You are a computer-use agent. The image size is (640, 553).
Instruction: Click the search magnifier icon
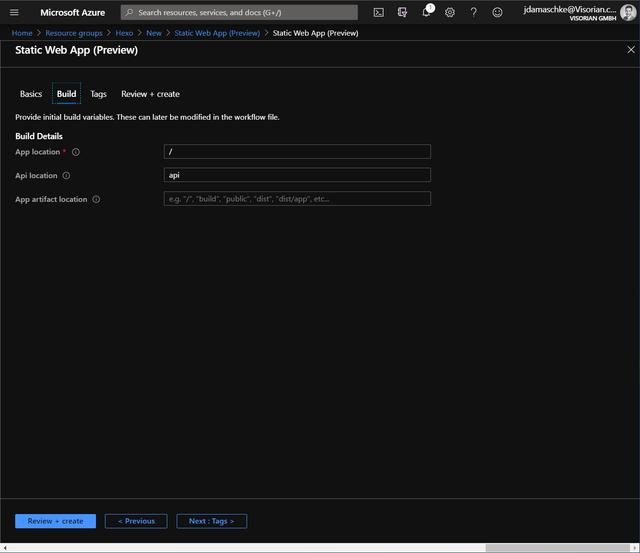click(129, 13)
